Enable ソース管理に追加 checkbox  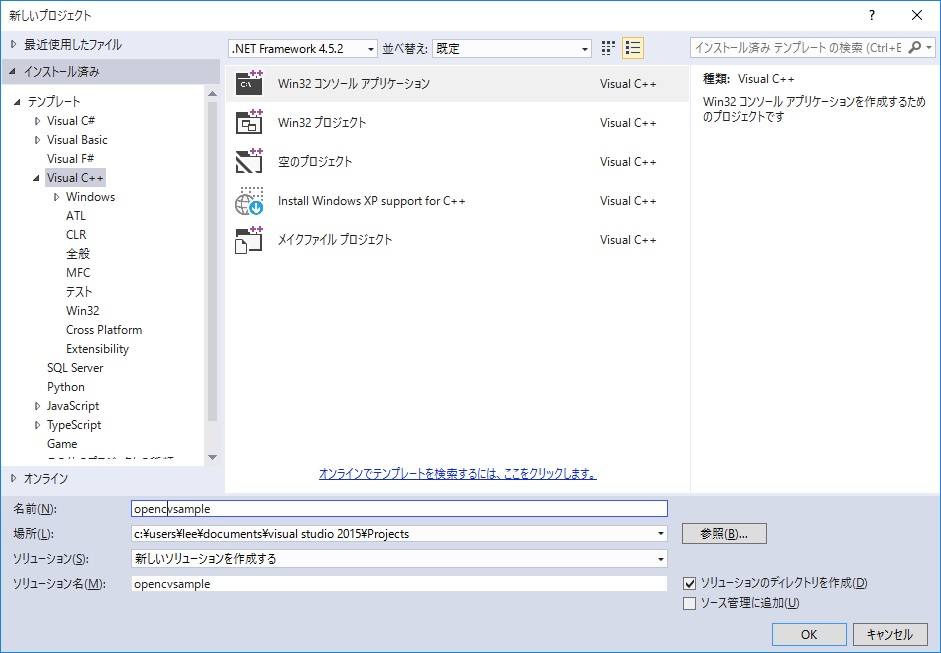tap(689, 603)
